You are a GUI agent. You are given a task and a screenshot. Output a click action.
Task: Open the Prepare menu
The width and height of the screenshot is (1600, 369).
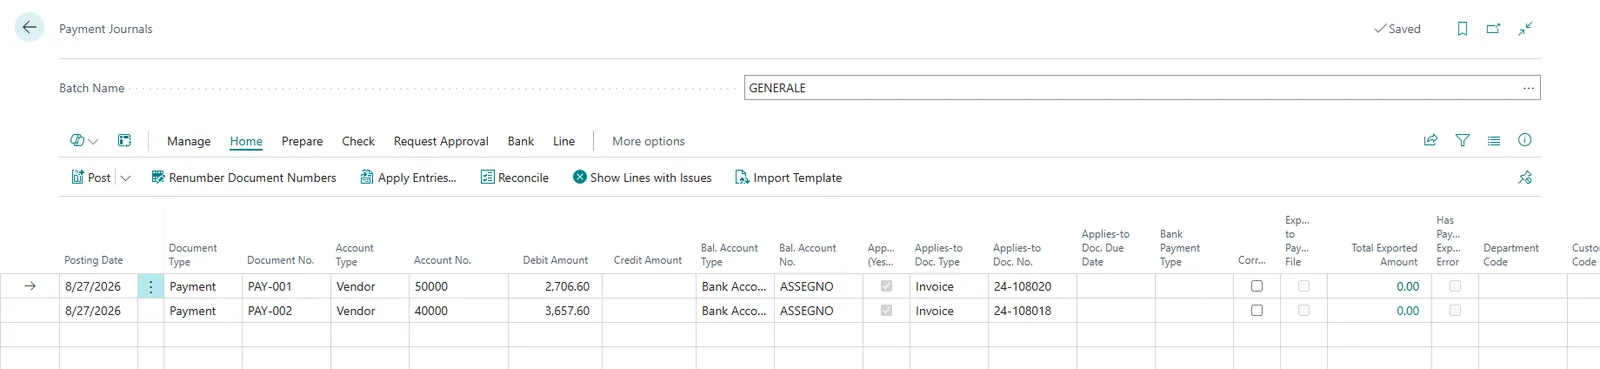(x=302, y=141)
